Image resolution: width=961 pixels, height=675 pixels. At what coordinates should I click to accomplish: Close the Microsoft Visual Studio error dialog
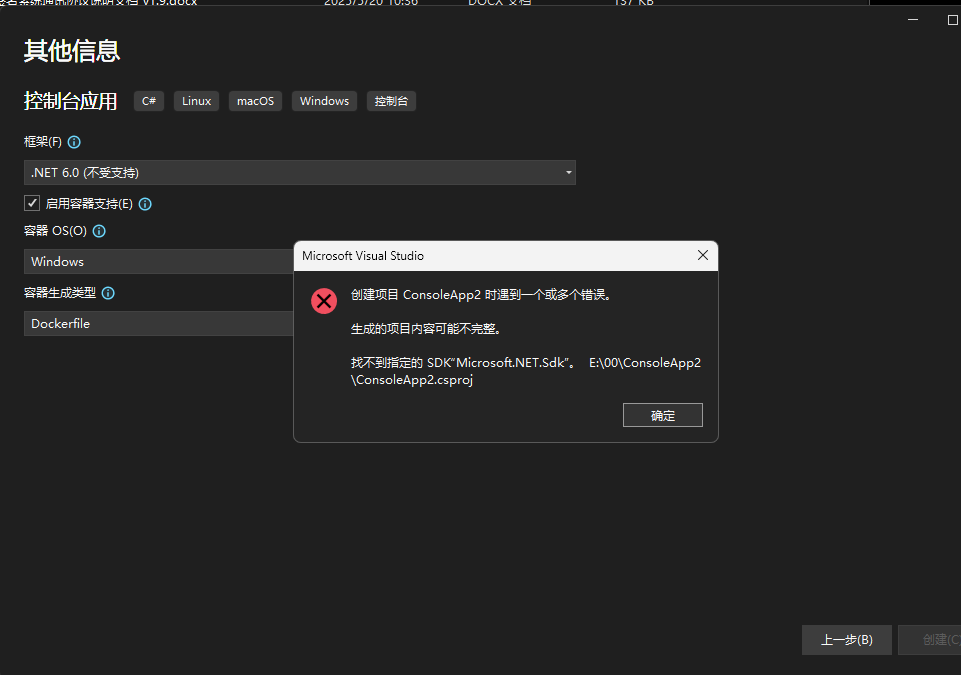pos(703,255)
